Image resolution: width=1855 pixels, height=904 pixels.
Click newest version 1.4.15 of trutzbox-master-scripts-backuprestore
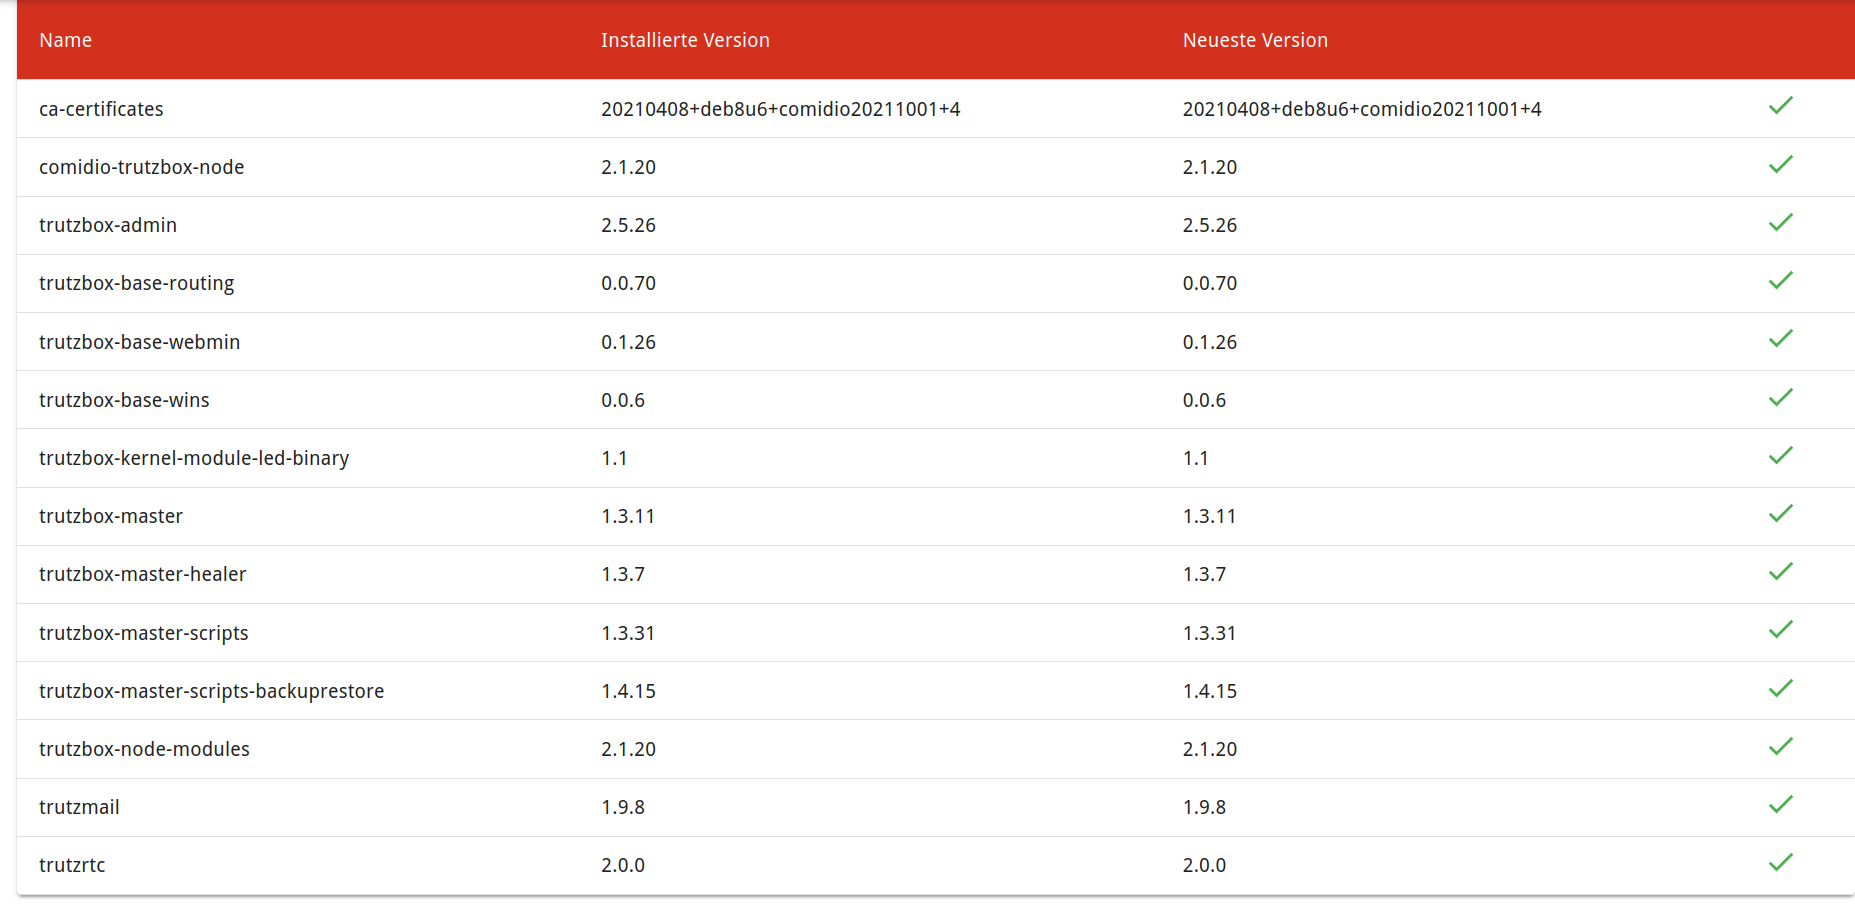(1210, 691)
